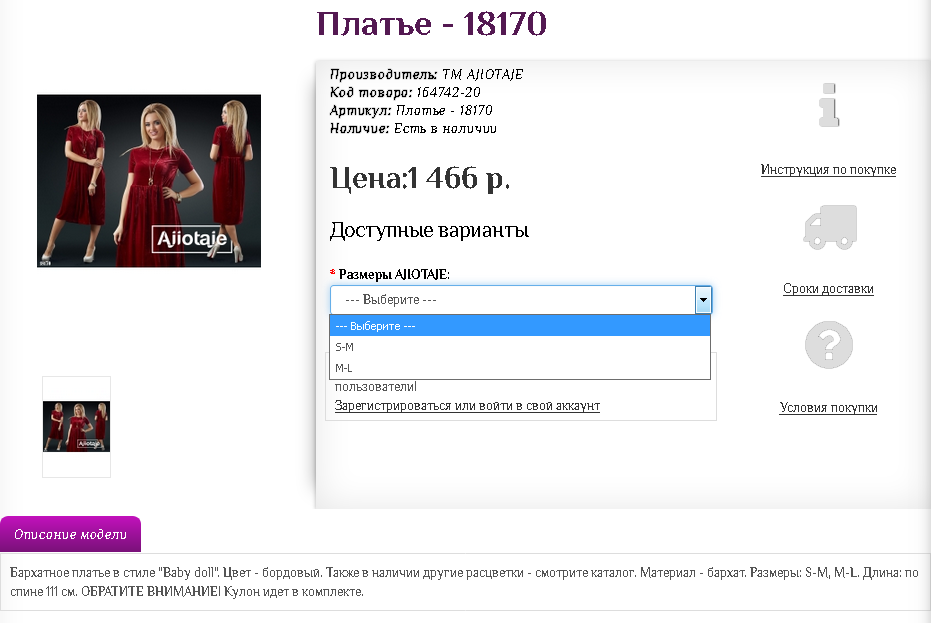Select the S-M size option
This screenshot has height=623, width=931.
pyautogui.click(x=520, y=347)
